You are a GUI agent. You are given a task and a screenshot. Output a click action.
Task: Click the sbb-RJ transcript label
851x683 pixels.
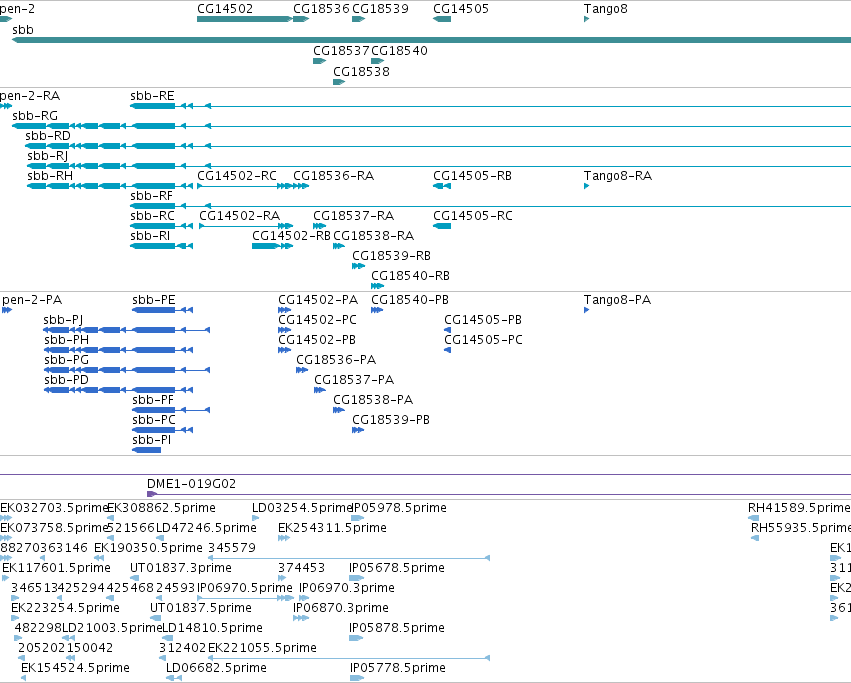(x=48, y=156)
